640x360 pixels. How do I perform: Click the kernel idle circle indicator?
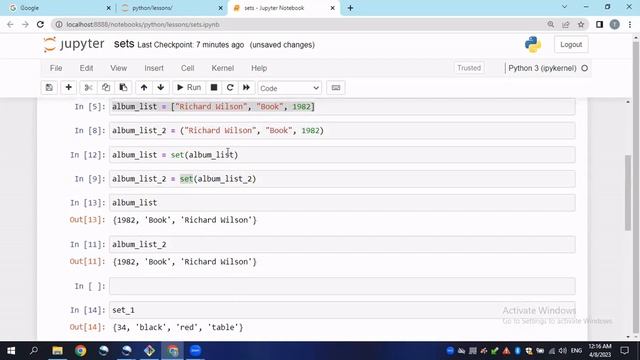(x=584, y=68)
